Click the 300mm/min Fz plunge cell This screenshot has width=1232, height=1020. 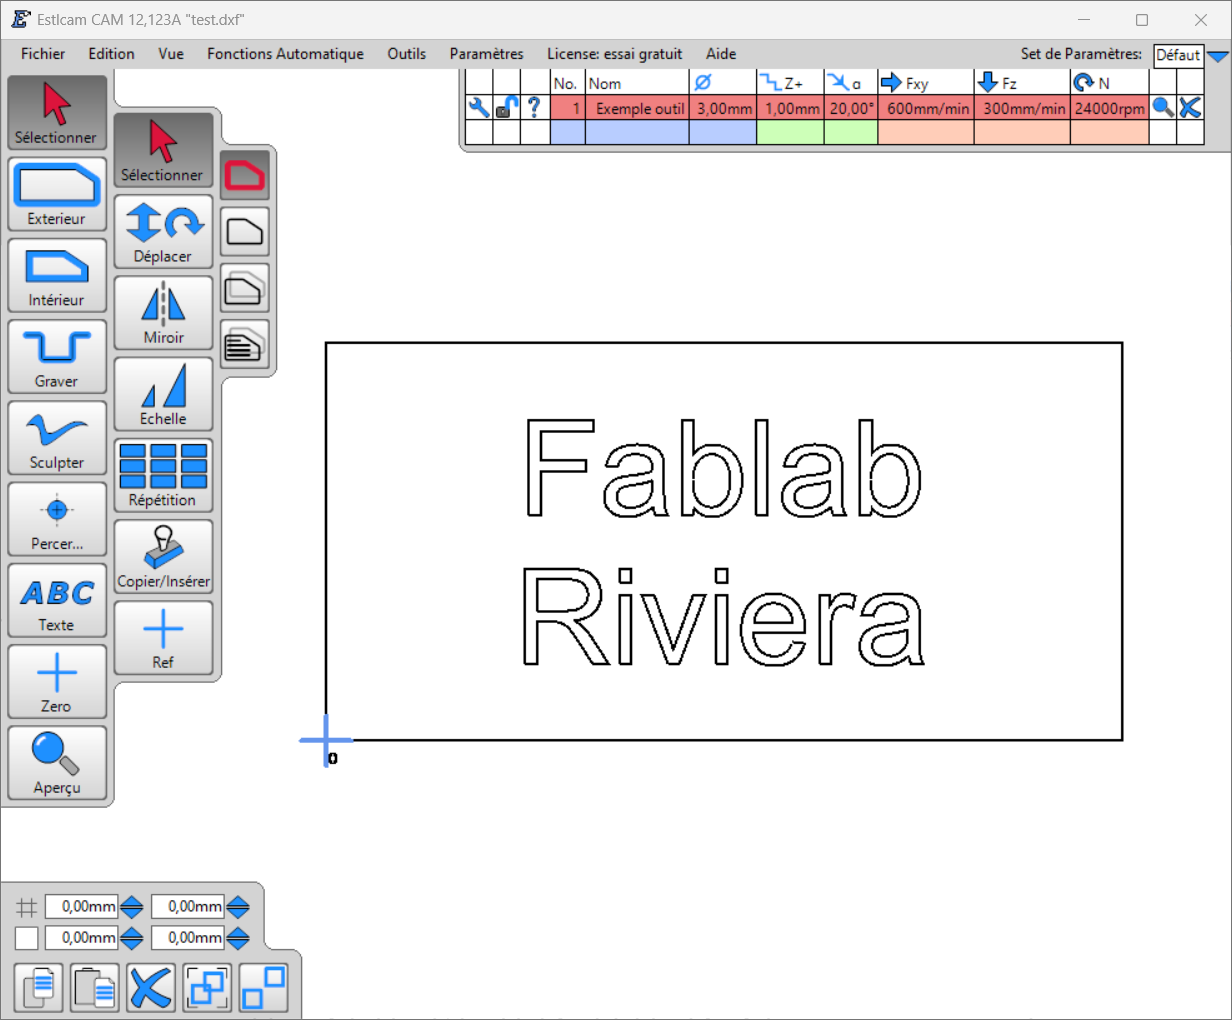[x=1022, y=108]
